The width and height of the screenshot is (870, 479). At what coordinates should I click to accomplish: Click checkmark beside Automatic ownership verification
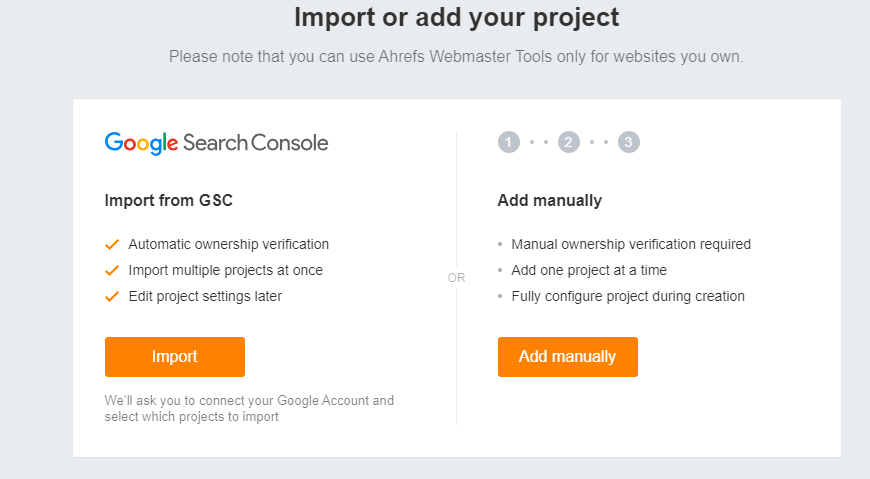(x=112, y=244)
